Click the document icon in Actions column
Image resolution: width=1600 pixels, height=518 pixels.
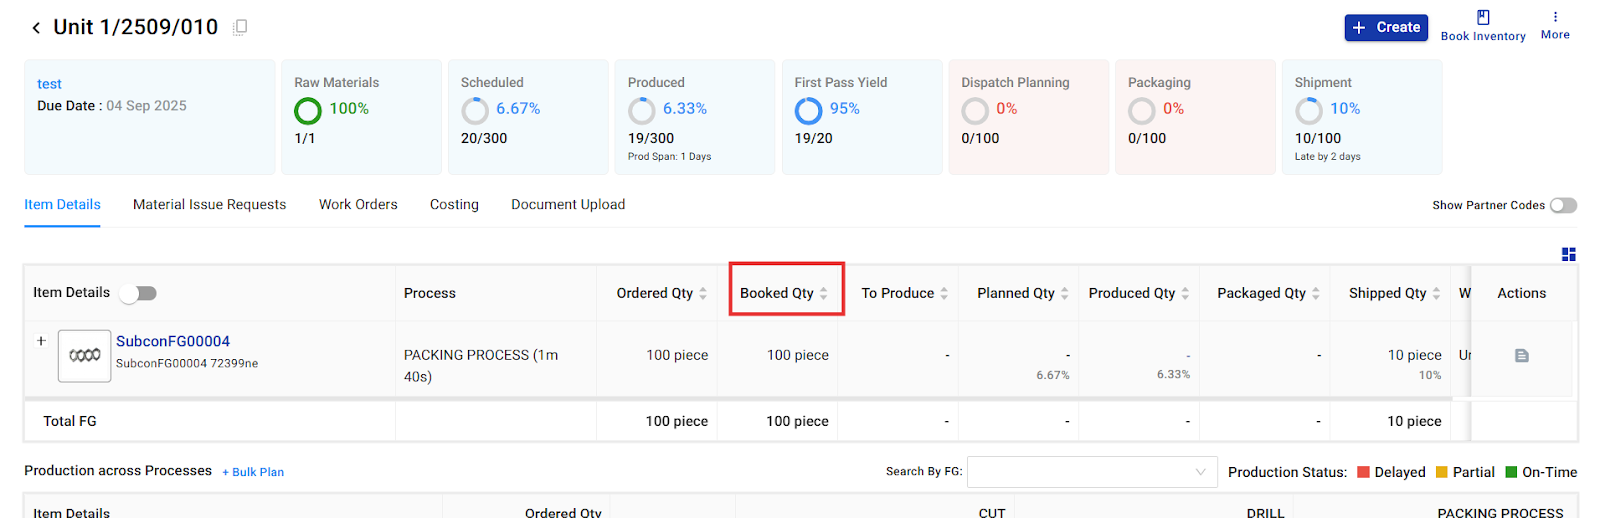click(x=1521, y=356)
